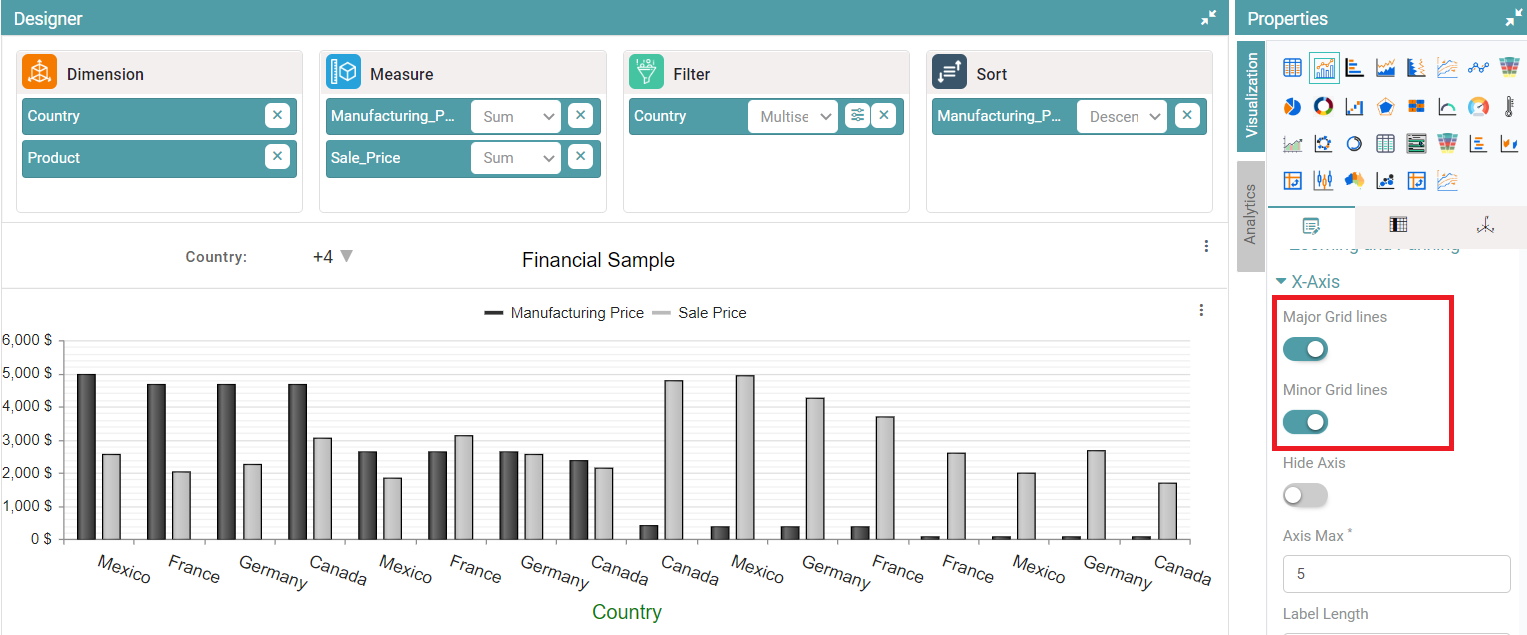The width and height of the screenshot is (1527, 635).
Task: Turn off Major Grid lines
Action: 1305,349
